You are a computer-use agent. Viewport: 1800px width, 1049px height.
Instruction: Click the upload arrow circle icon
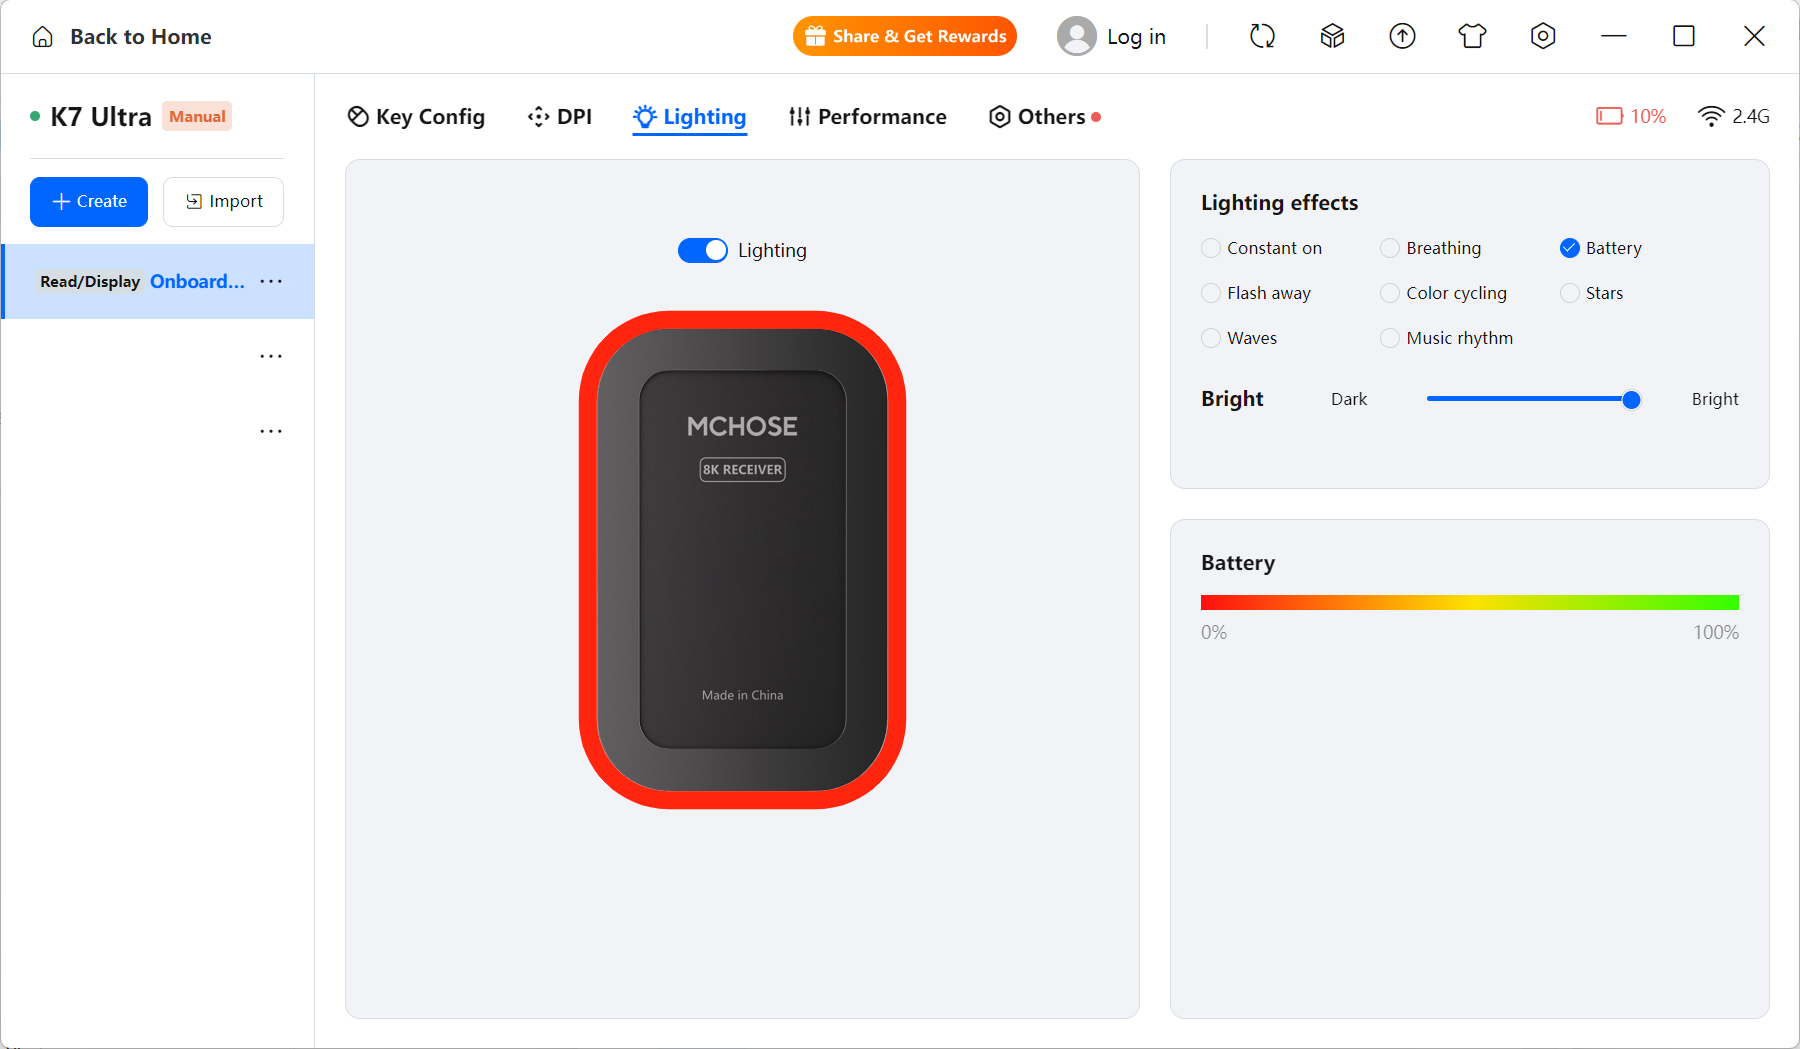tap(1402, 37)
